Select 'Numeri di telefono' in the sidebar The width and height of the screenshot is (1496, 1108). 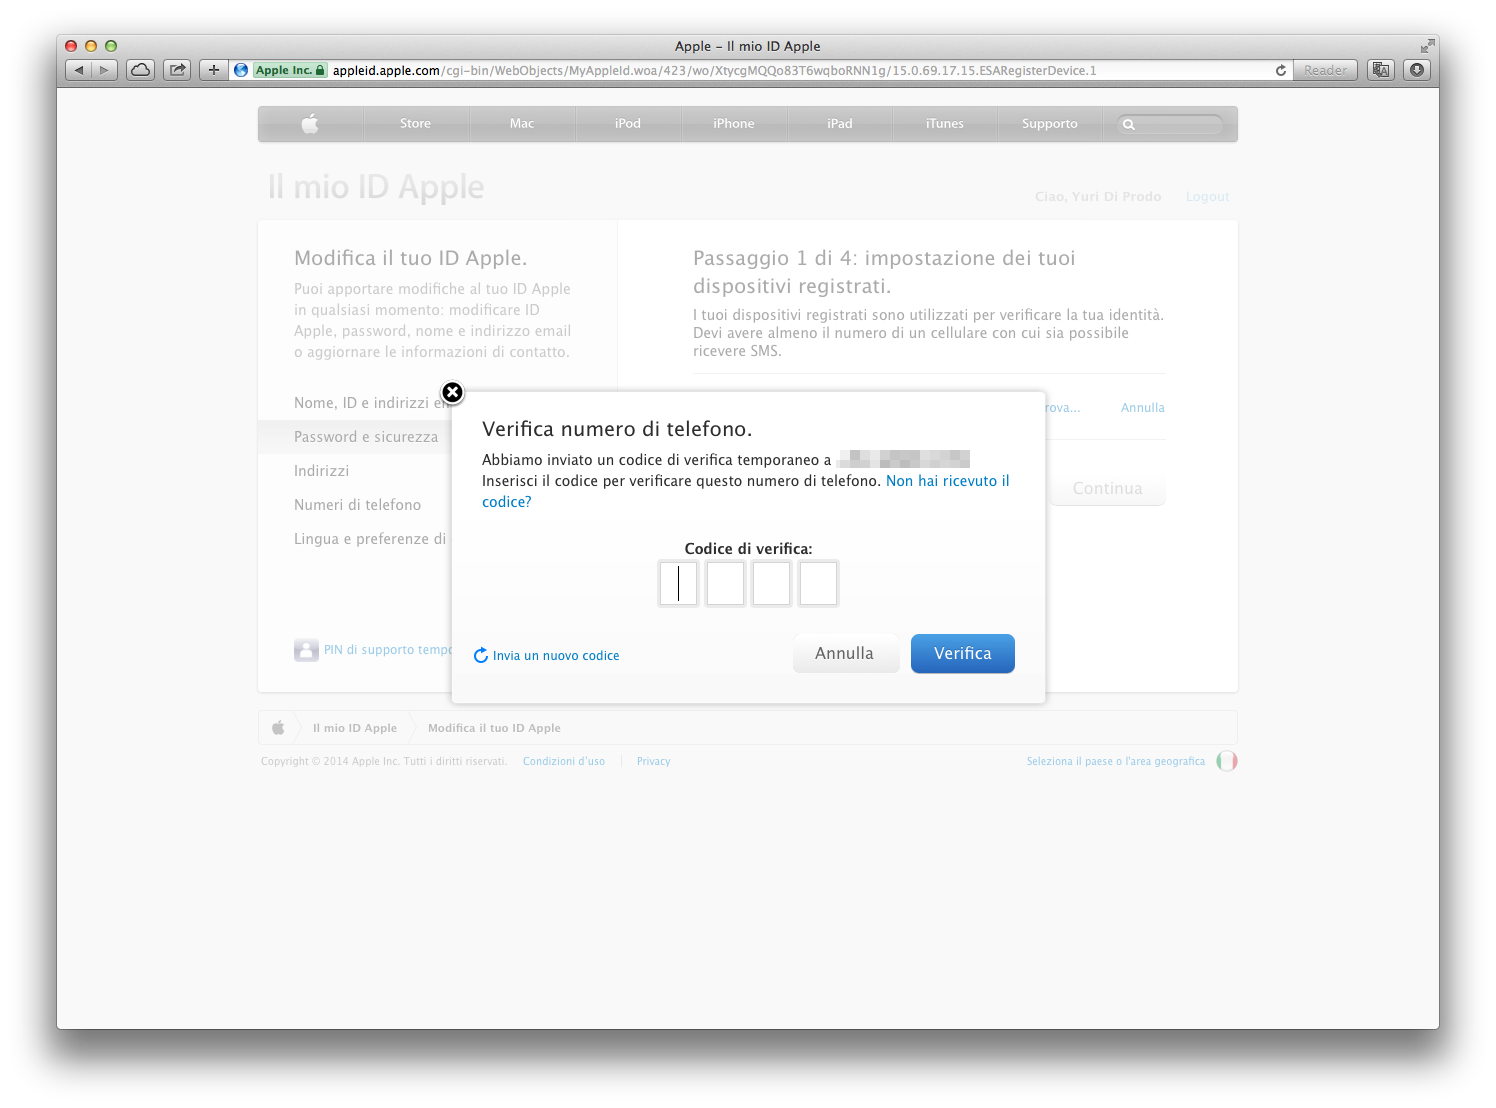click(357, 505)
